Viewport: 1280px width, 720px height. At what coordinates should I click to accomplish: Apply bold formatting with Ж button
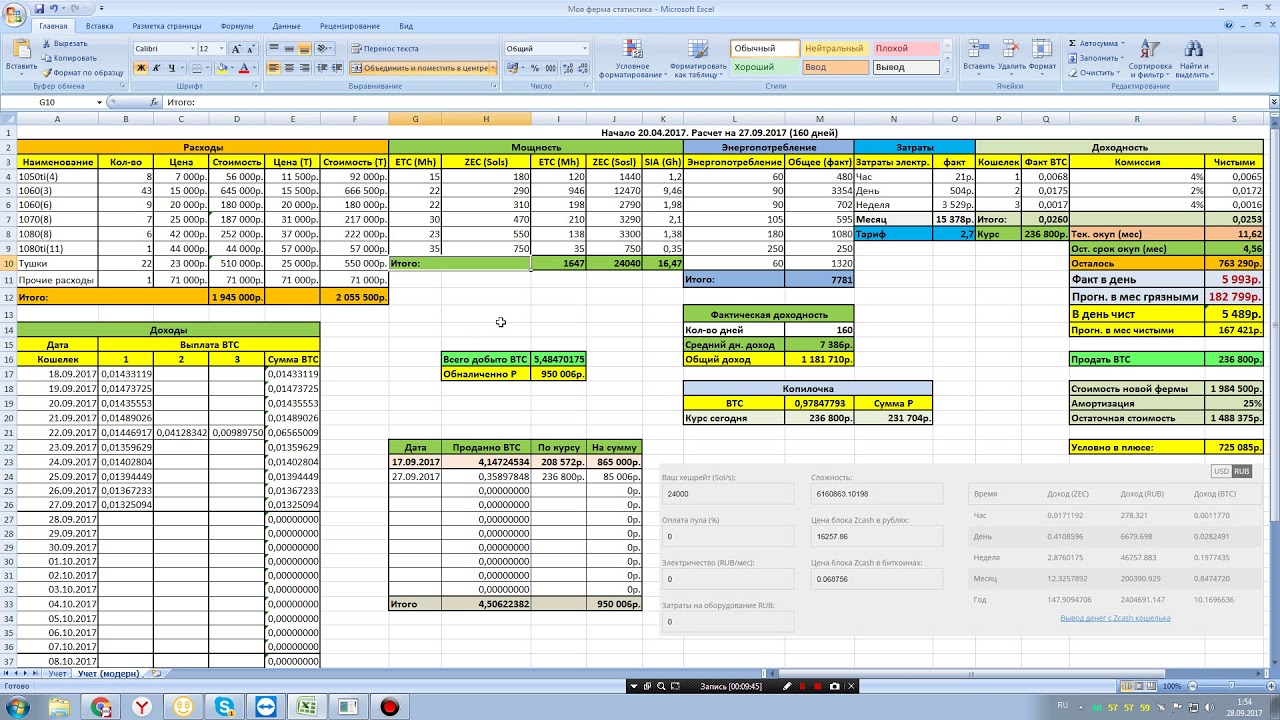point(141,68)
